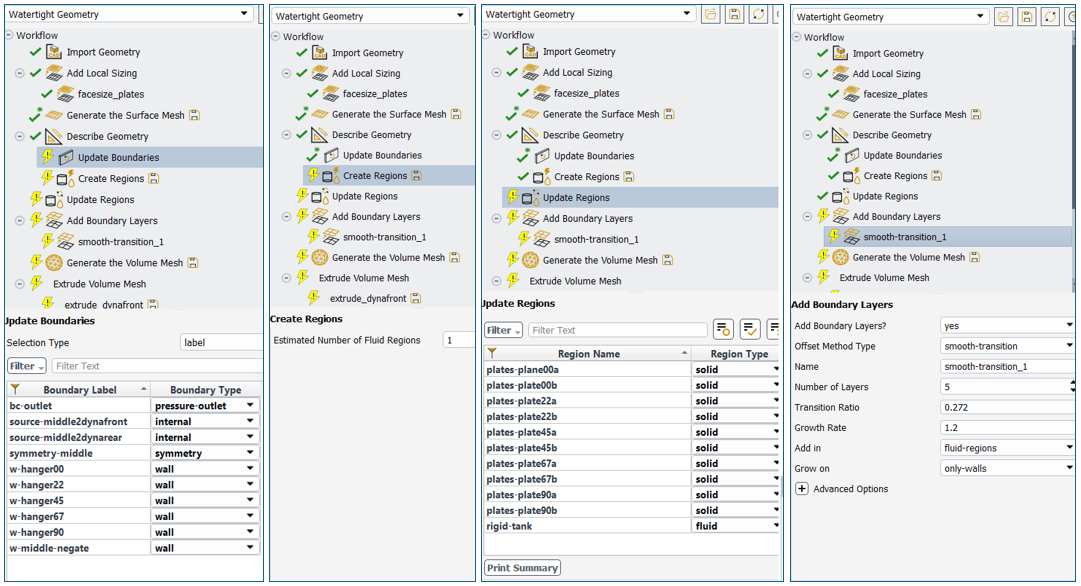This screenshot has height=586, width=1081.
Task: Click Filter Text field in Update Boundaries panel
Action: [x=157, y=366]
